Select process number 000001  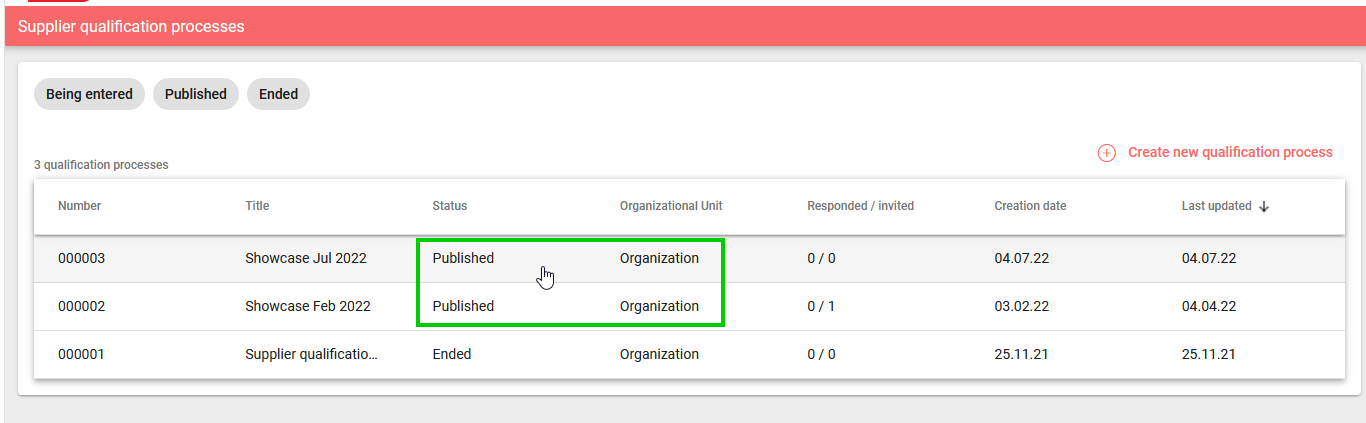coord(81,354)
